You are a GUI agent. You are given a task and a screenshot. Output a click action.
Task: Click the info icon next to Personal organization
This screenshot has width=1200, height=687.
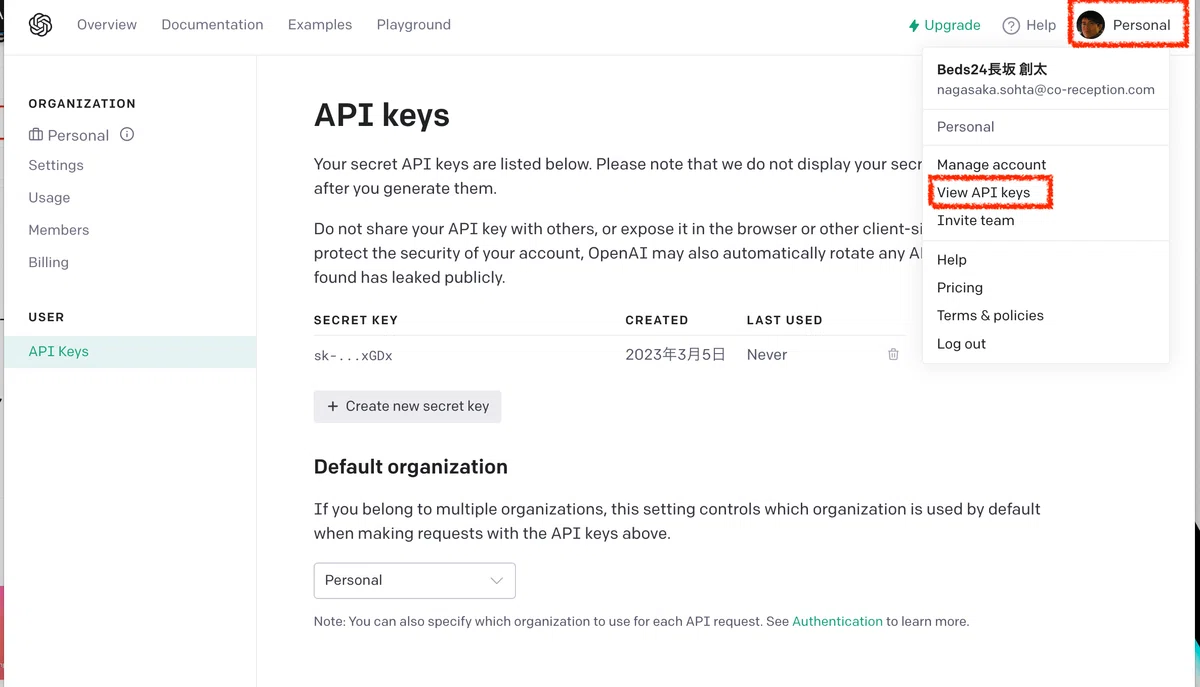point(127,134)
